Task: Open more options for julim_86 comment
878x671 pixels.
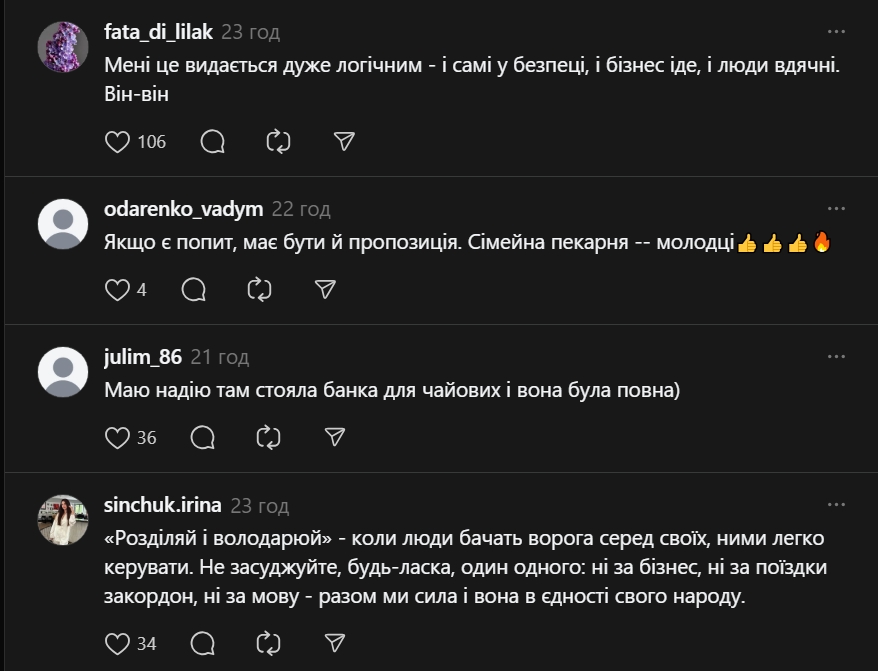Action: point(836,356)
